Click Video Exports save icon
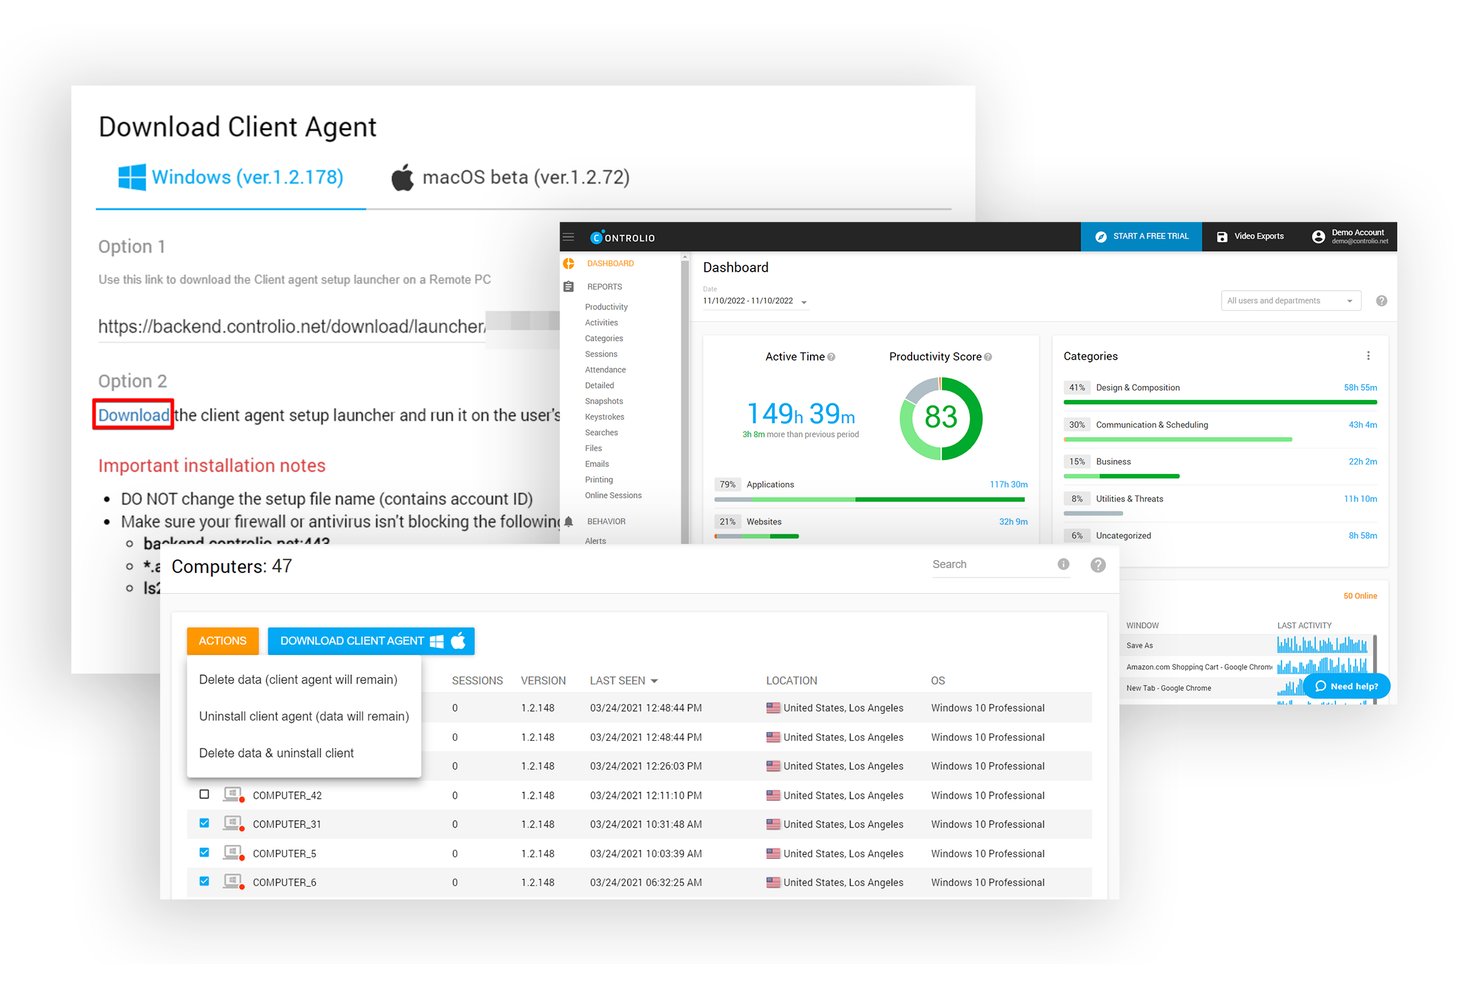The width and height of the screenshot is (1480, 987). 1222,237
